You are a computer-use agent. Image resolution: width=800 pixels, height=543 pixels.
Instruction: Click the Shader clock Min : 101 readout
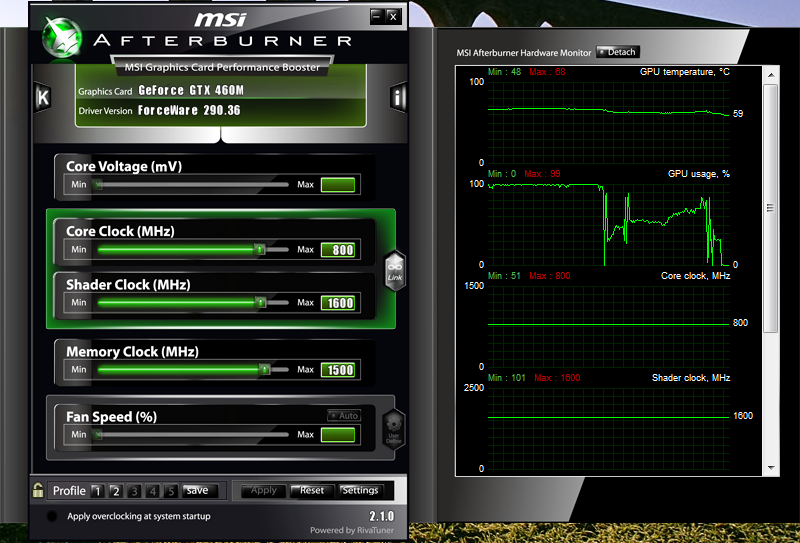pyautogui.click(x=506, y=378)
